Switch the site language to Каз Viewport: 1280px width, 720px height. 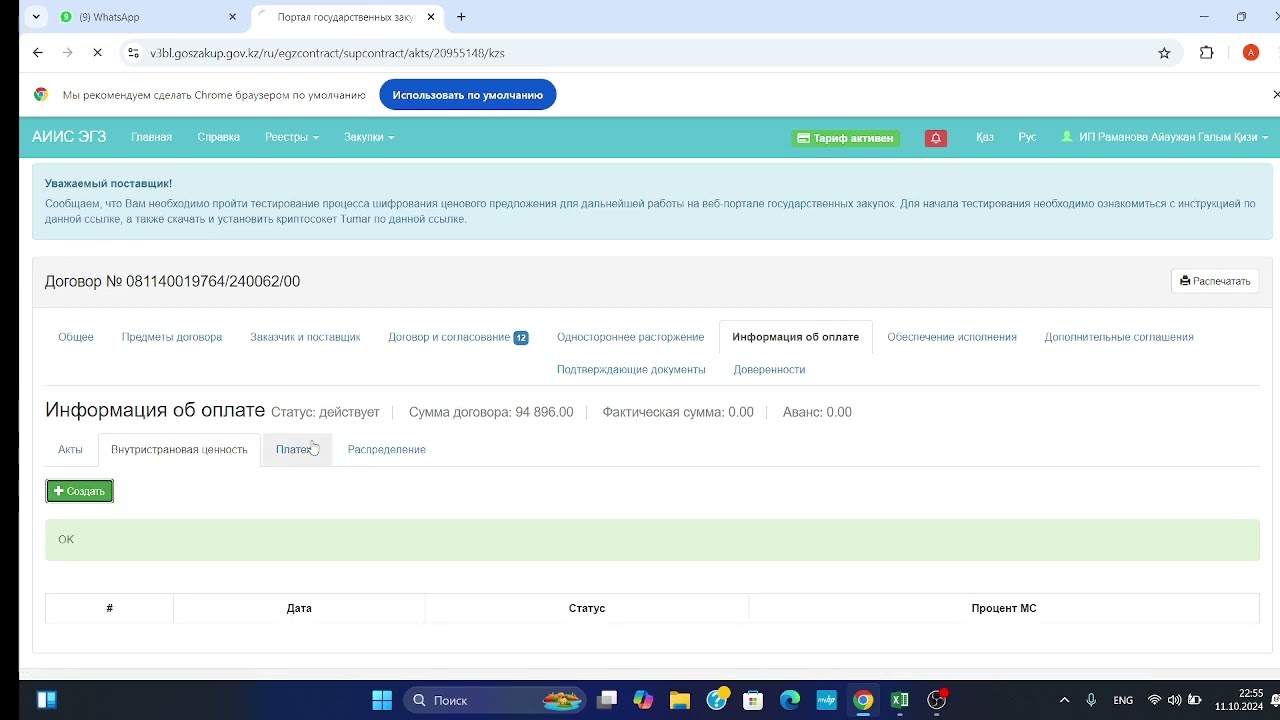coord(985,137)
